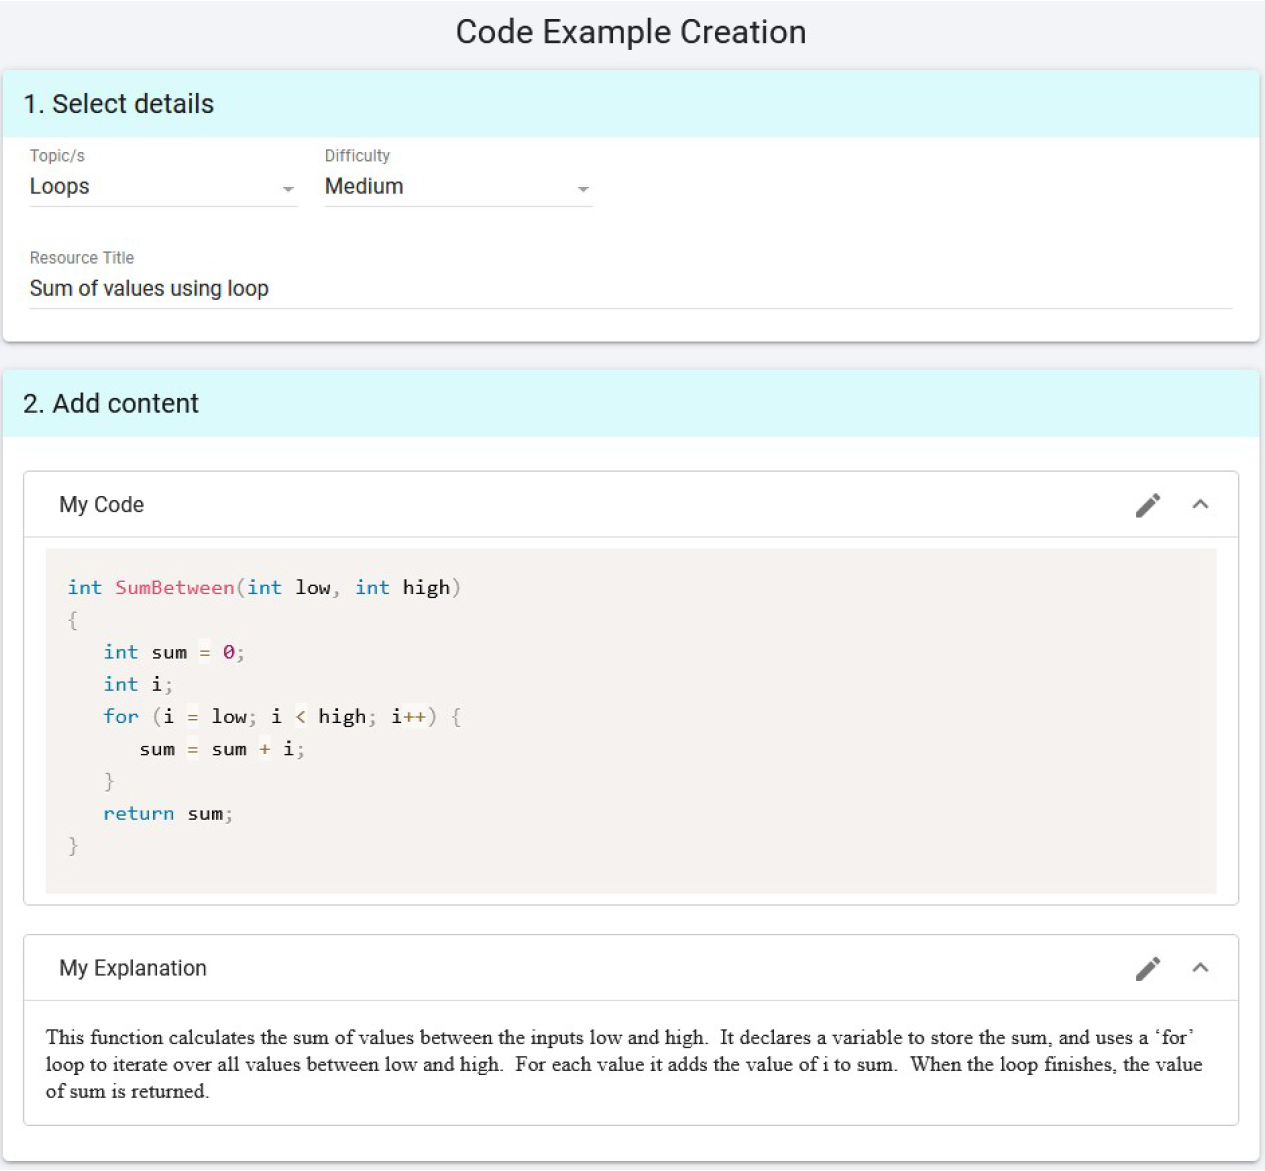Image resolution: width=1265 pixels, height=1171 pixels.
Task: Click the Topic/s field label
Action: click(x=57, y=156)
